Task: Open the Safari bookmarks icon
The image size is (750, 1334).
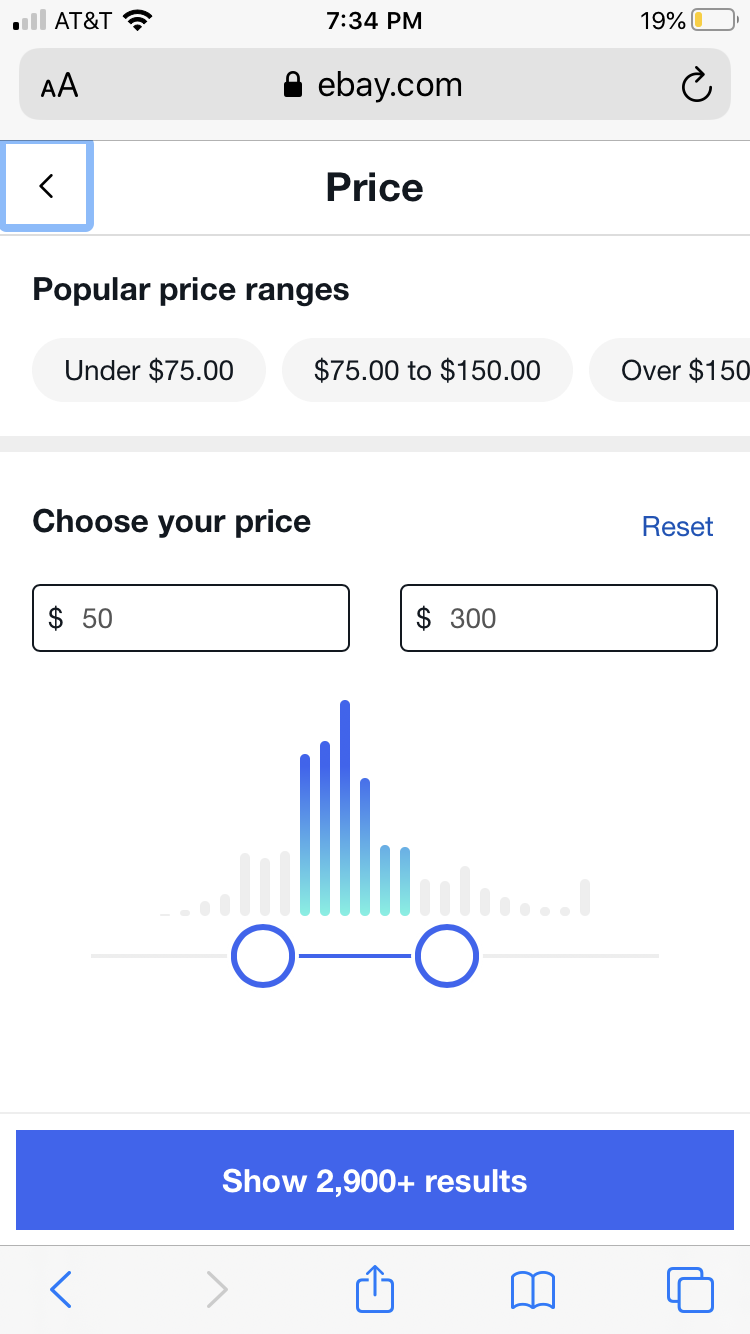Action: pos(532,1290)
